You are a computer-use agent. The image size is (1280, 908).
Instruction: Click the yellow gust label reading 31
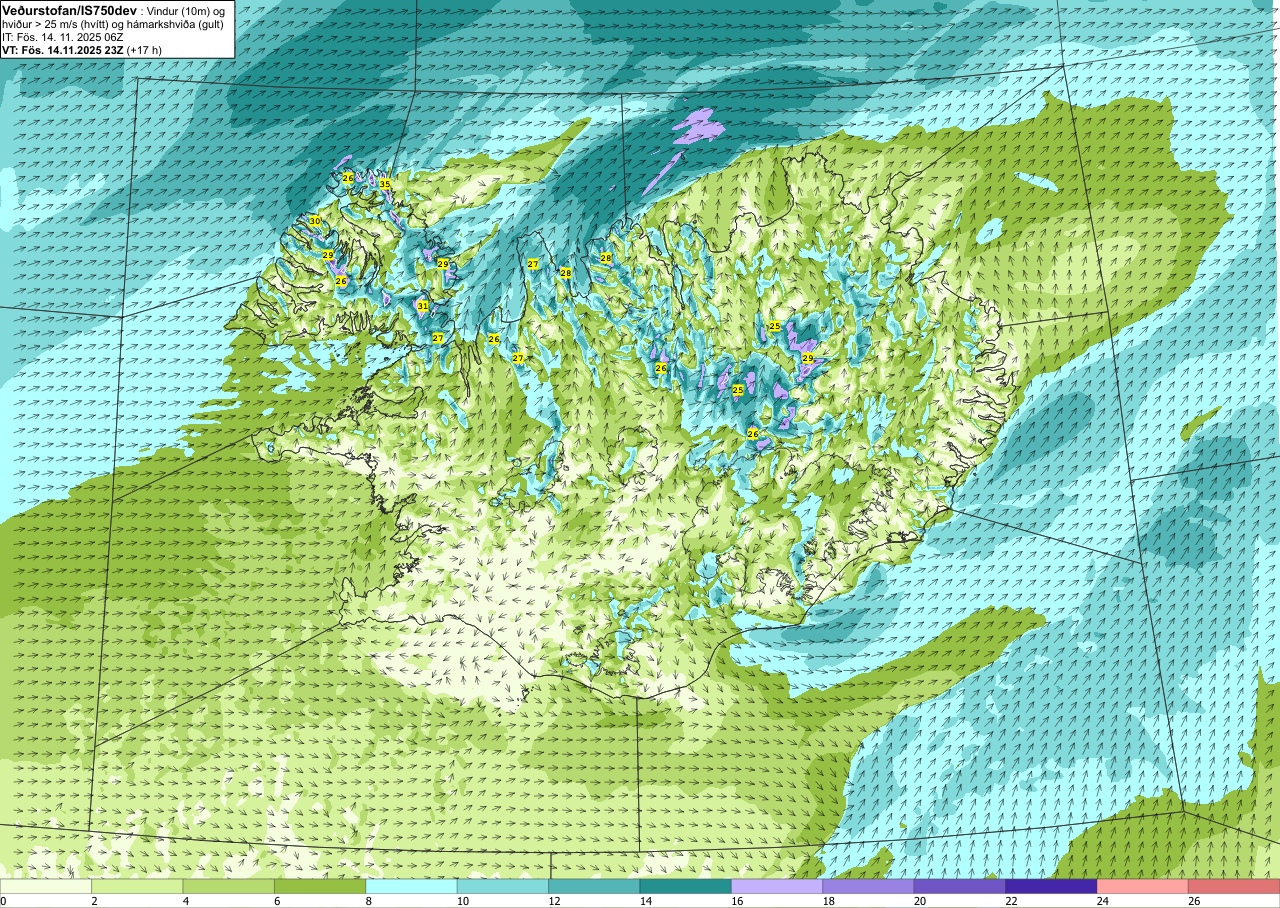click(423, 306)
